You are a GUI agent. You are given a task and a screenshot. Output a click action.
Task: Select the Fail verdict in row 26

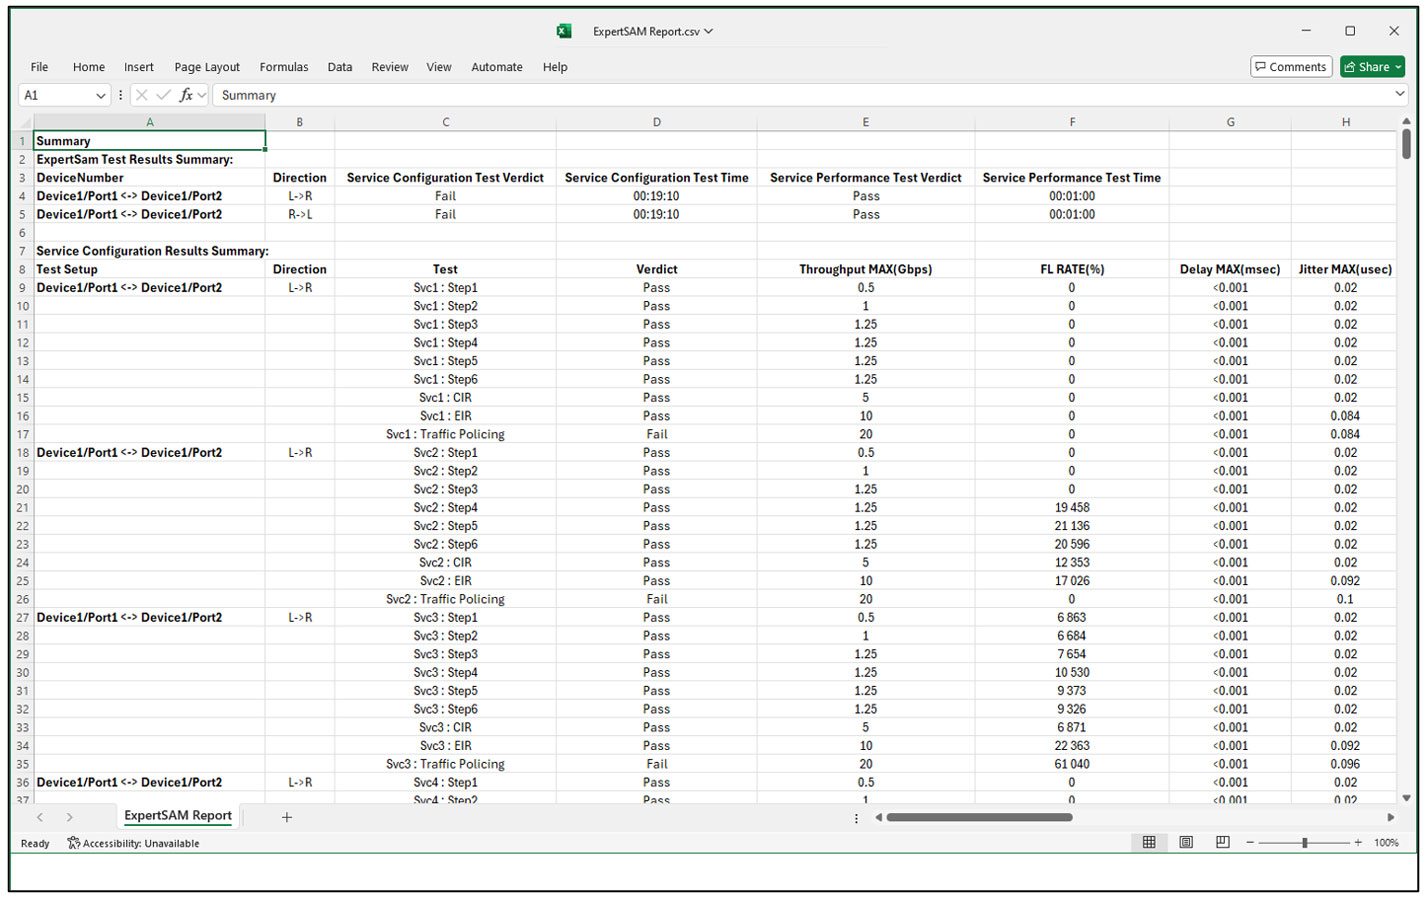656,599
